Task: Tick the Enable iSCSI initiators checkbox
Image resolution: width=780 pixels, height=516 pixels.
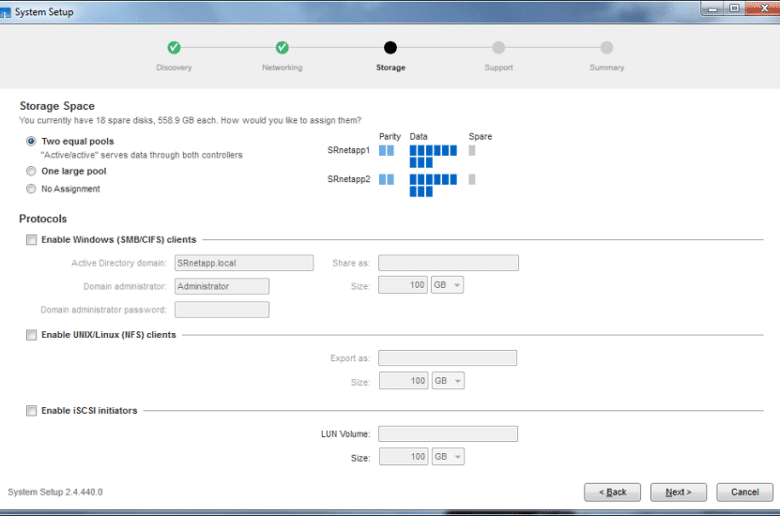Action: (31, 411)
